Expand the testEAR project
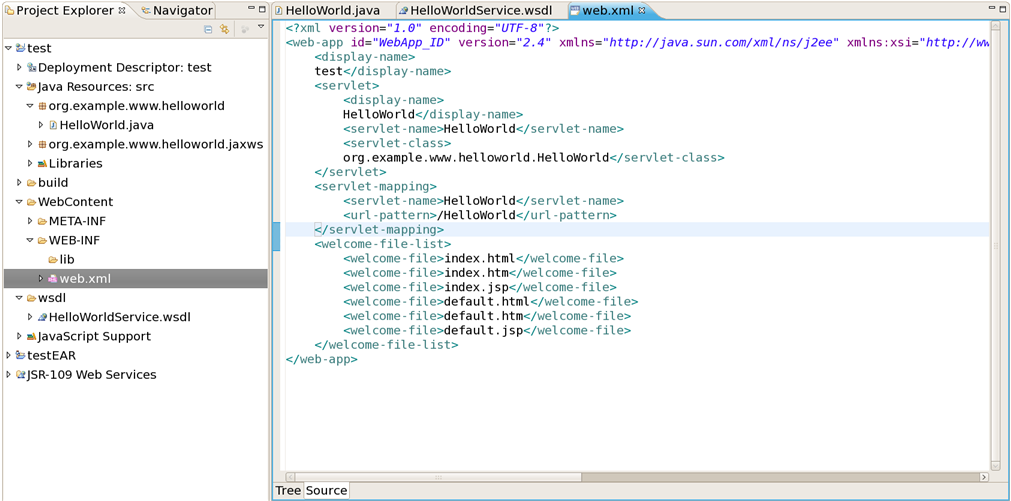Viewport: 1011px width, 501px height. tap(8, 355)
